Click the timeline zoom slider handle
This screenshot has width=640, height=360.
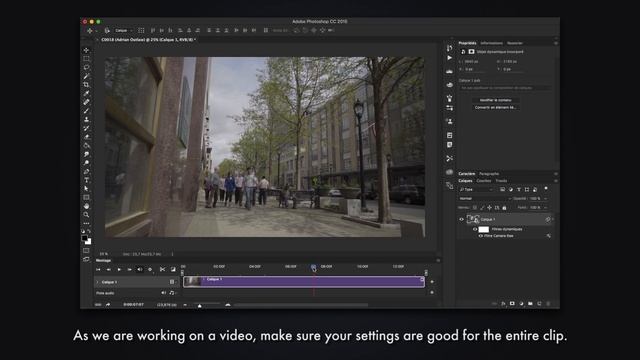pos(200,305)
